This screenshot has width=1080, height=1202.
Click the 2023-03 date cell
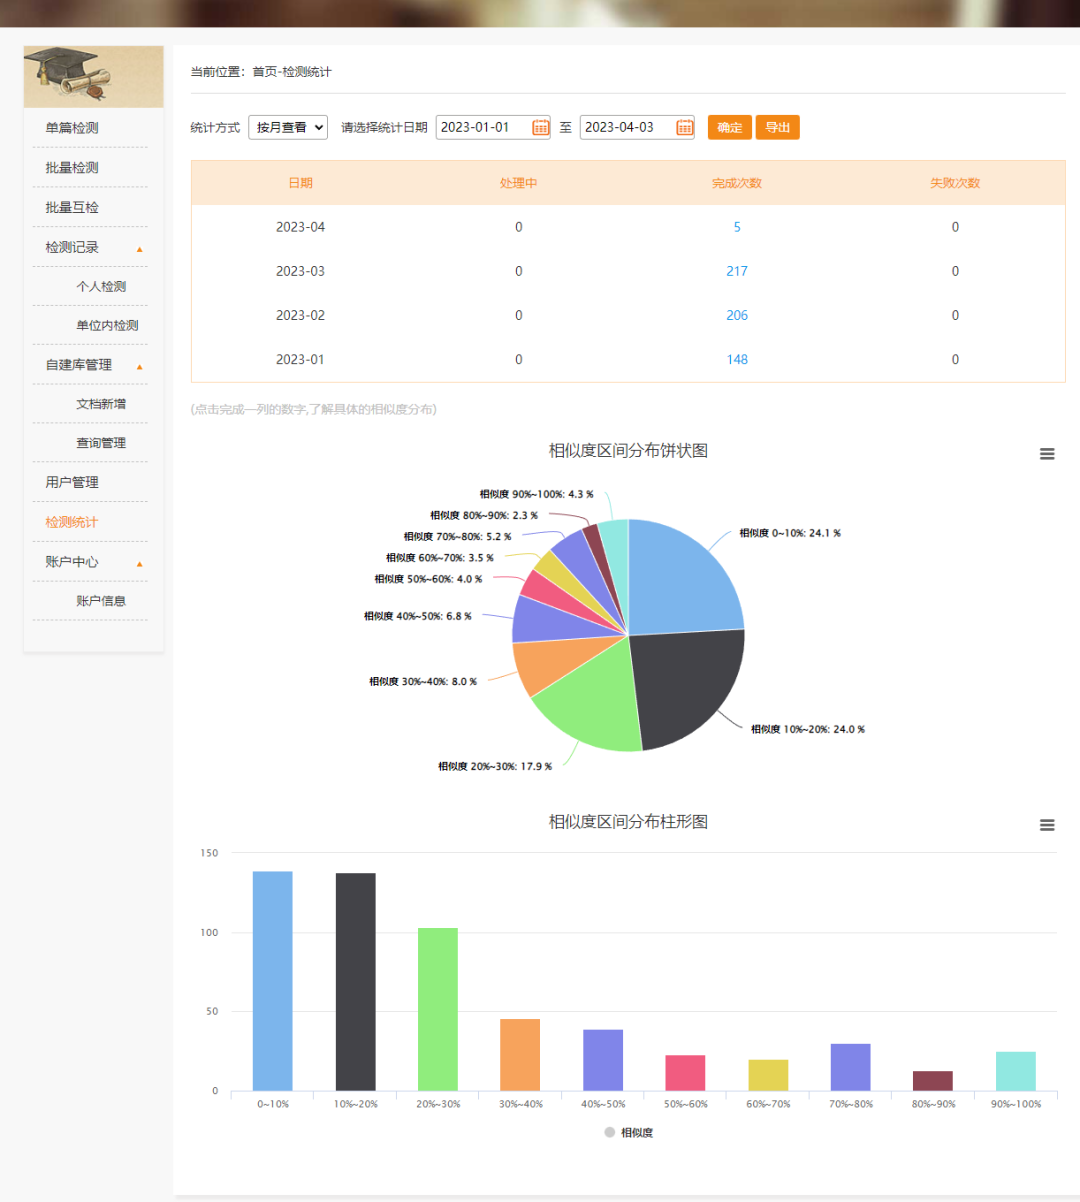(300, 271)
